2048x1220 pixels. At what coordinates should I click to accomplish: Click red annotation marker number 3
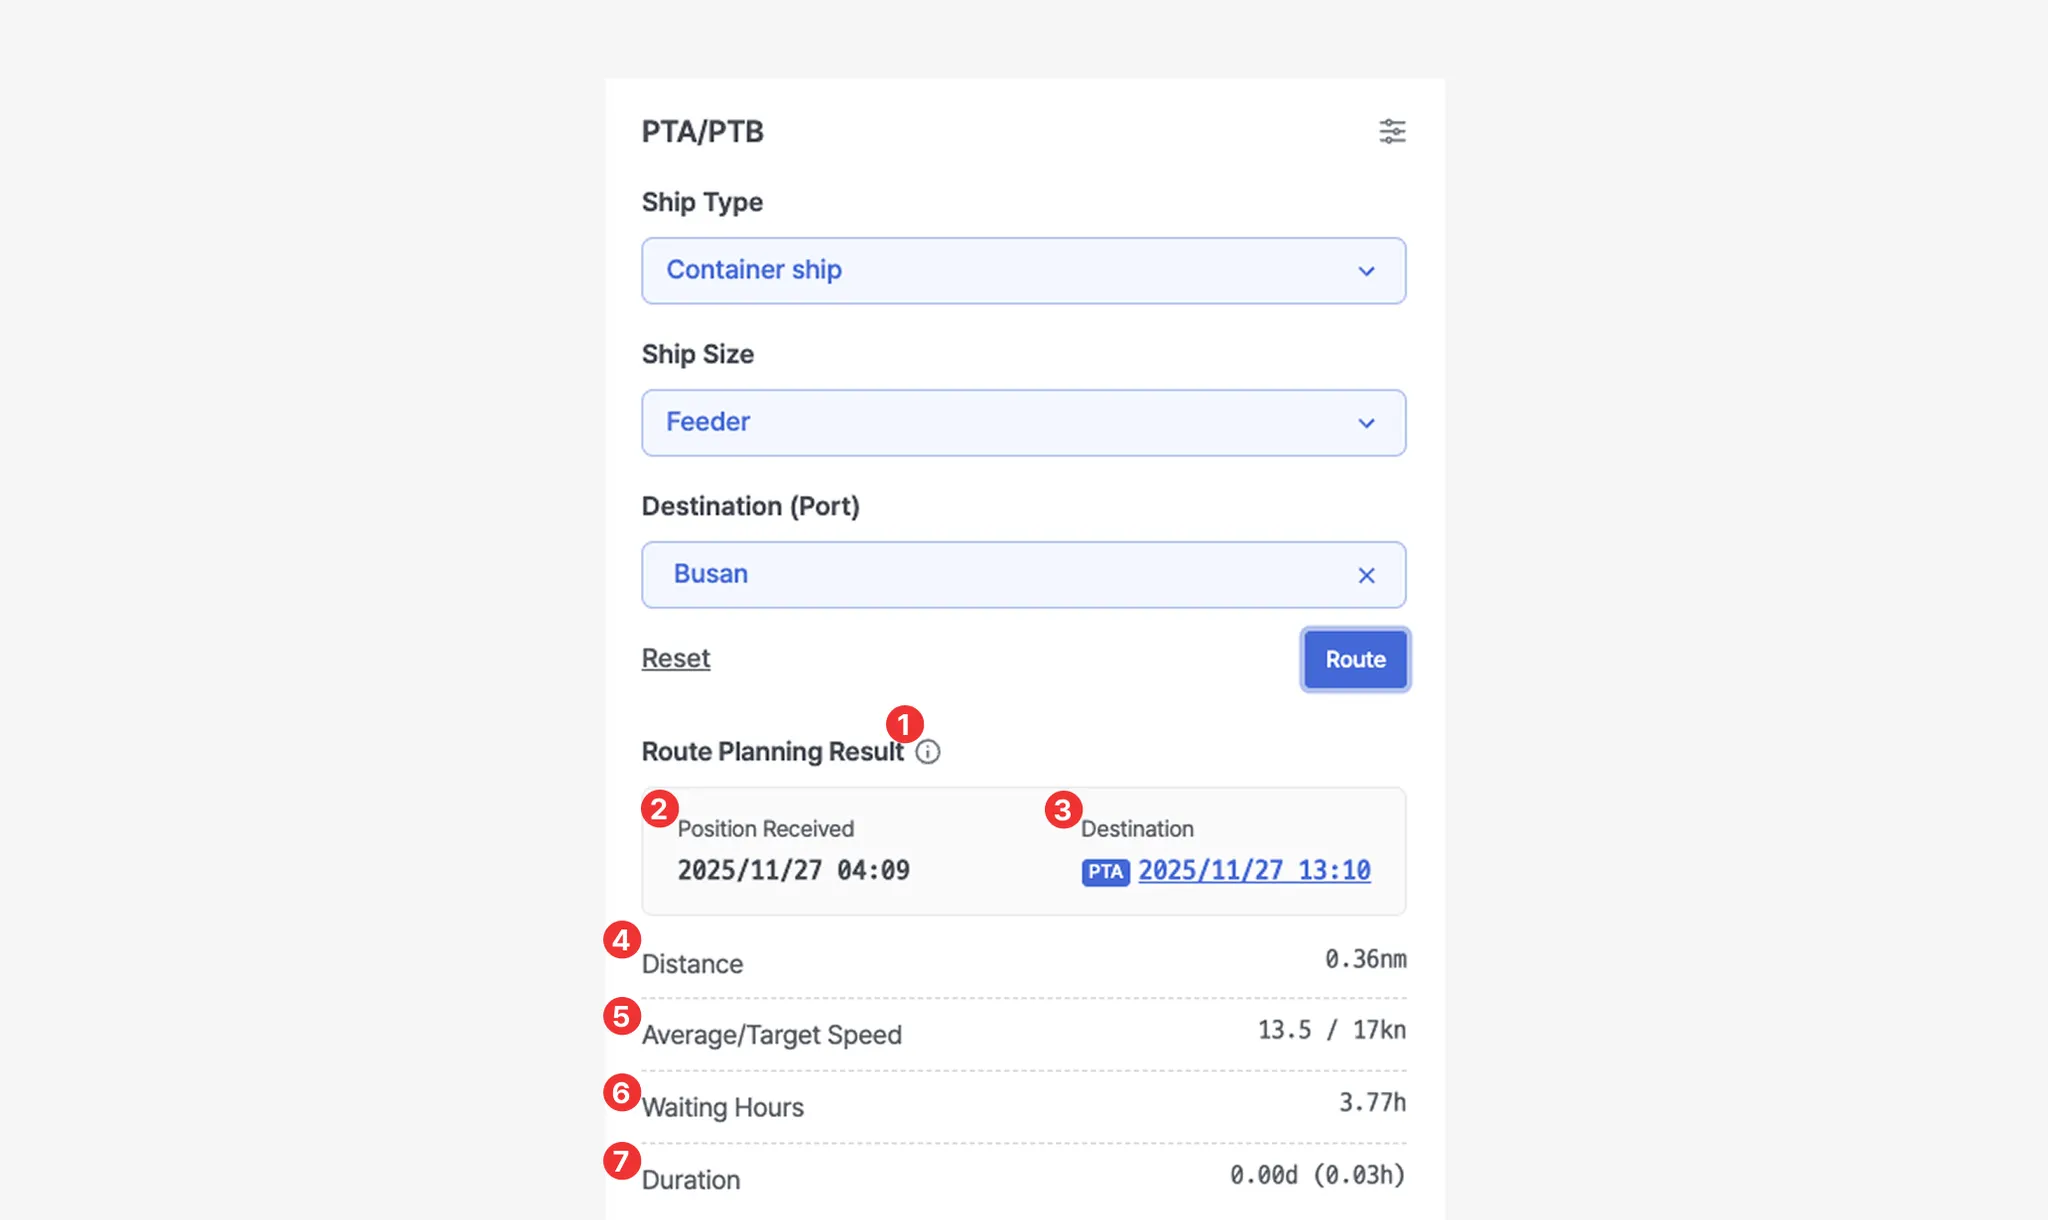coord(1062,809)
